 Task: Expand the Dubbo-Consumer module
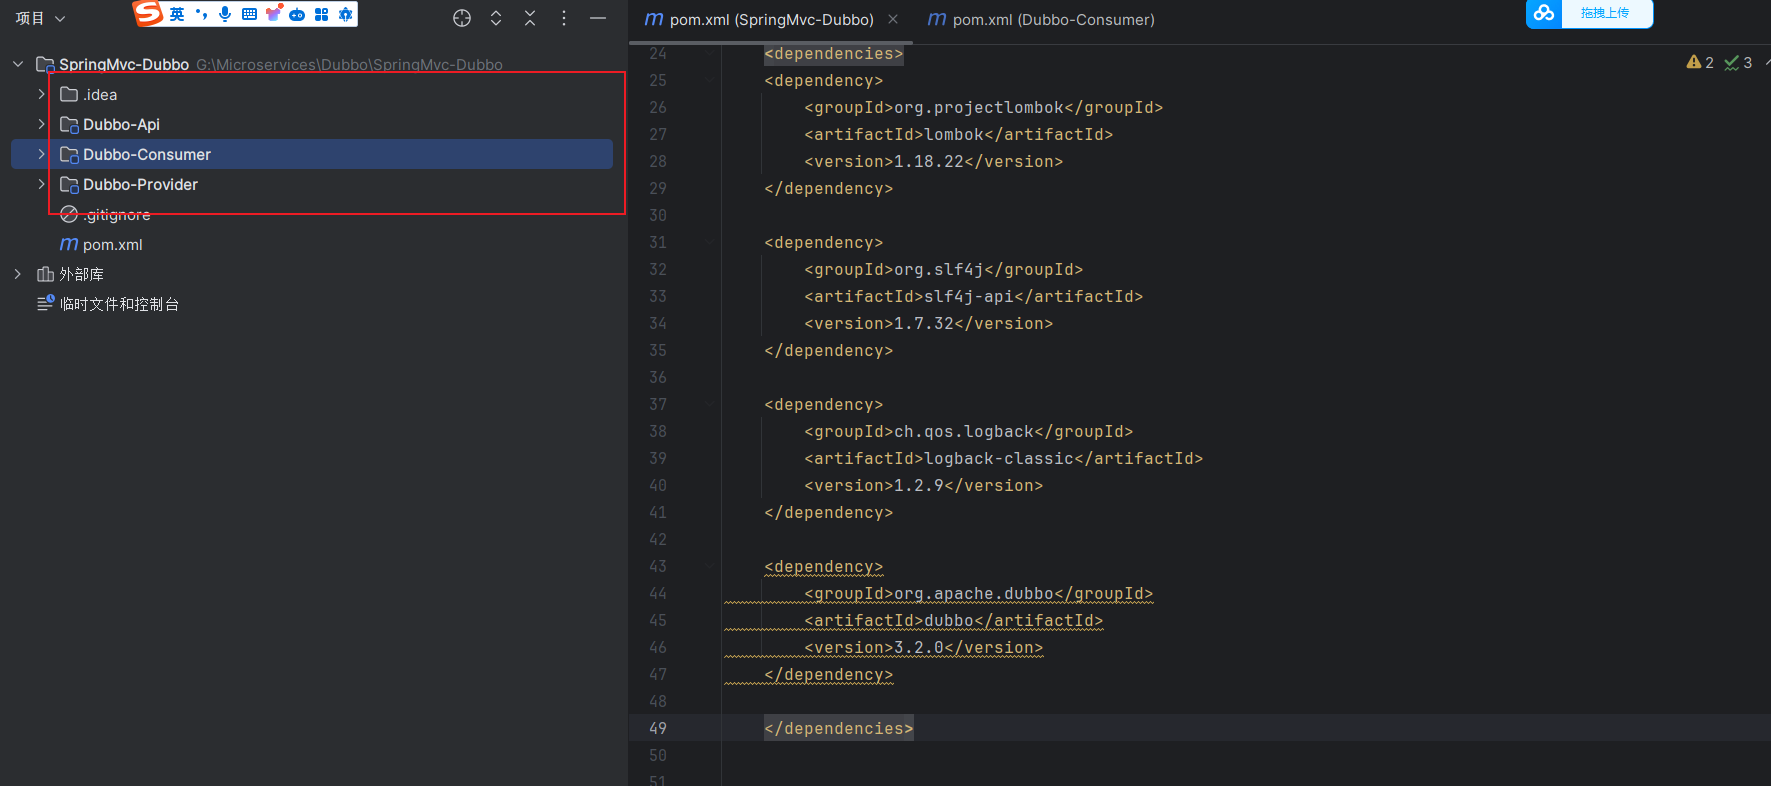41,154
